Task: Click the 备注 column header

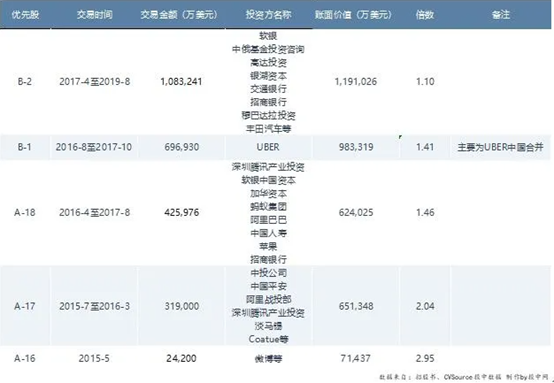Action: 501,15
